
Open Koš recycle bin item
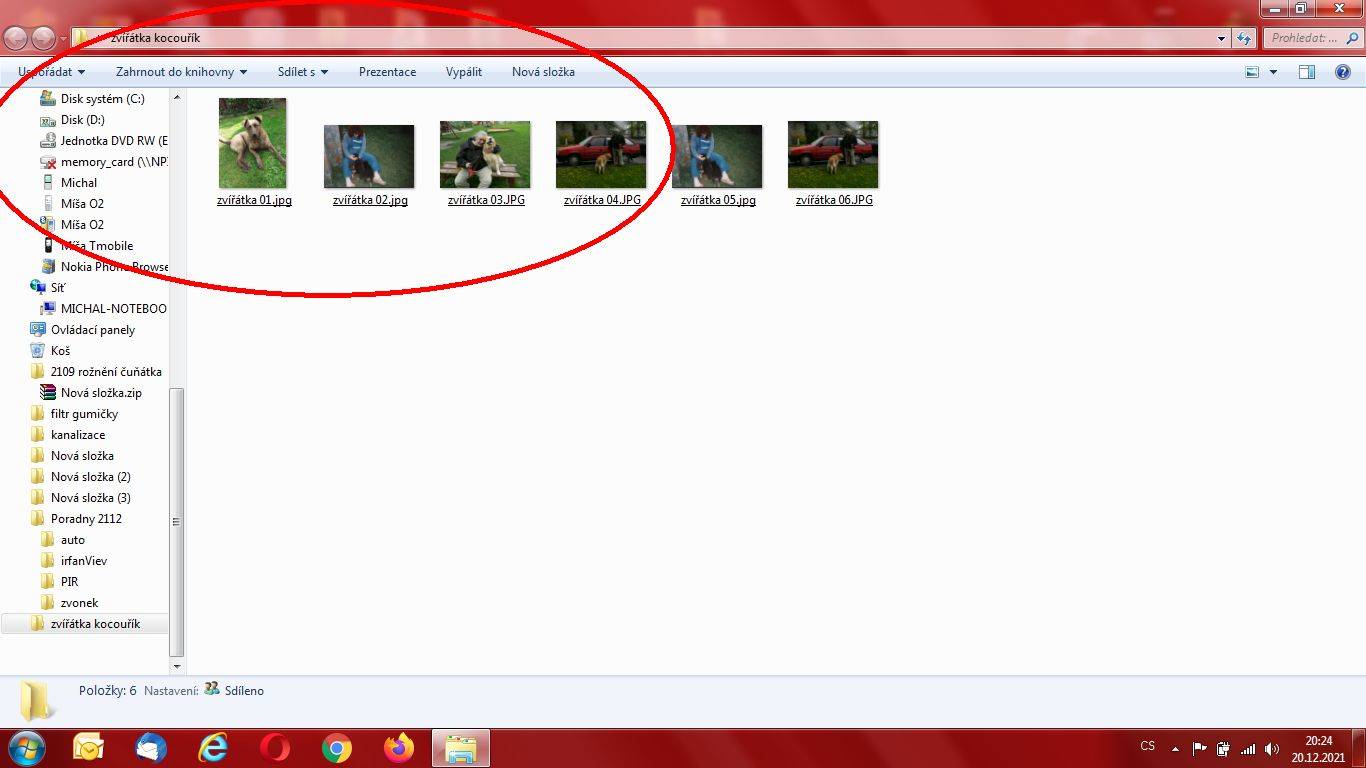click(x=51, y=351)
